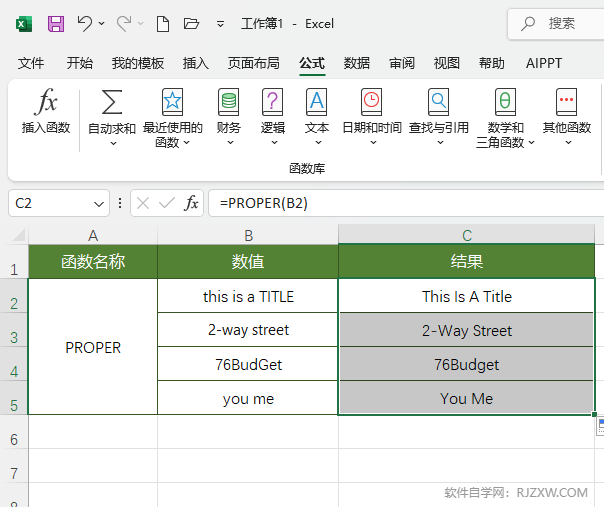The image size is (604, 507).
Task: Open Lookup and Reference (查找与引用) functions
Action: pyautogui.click(x=438, y=102)
